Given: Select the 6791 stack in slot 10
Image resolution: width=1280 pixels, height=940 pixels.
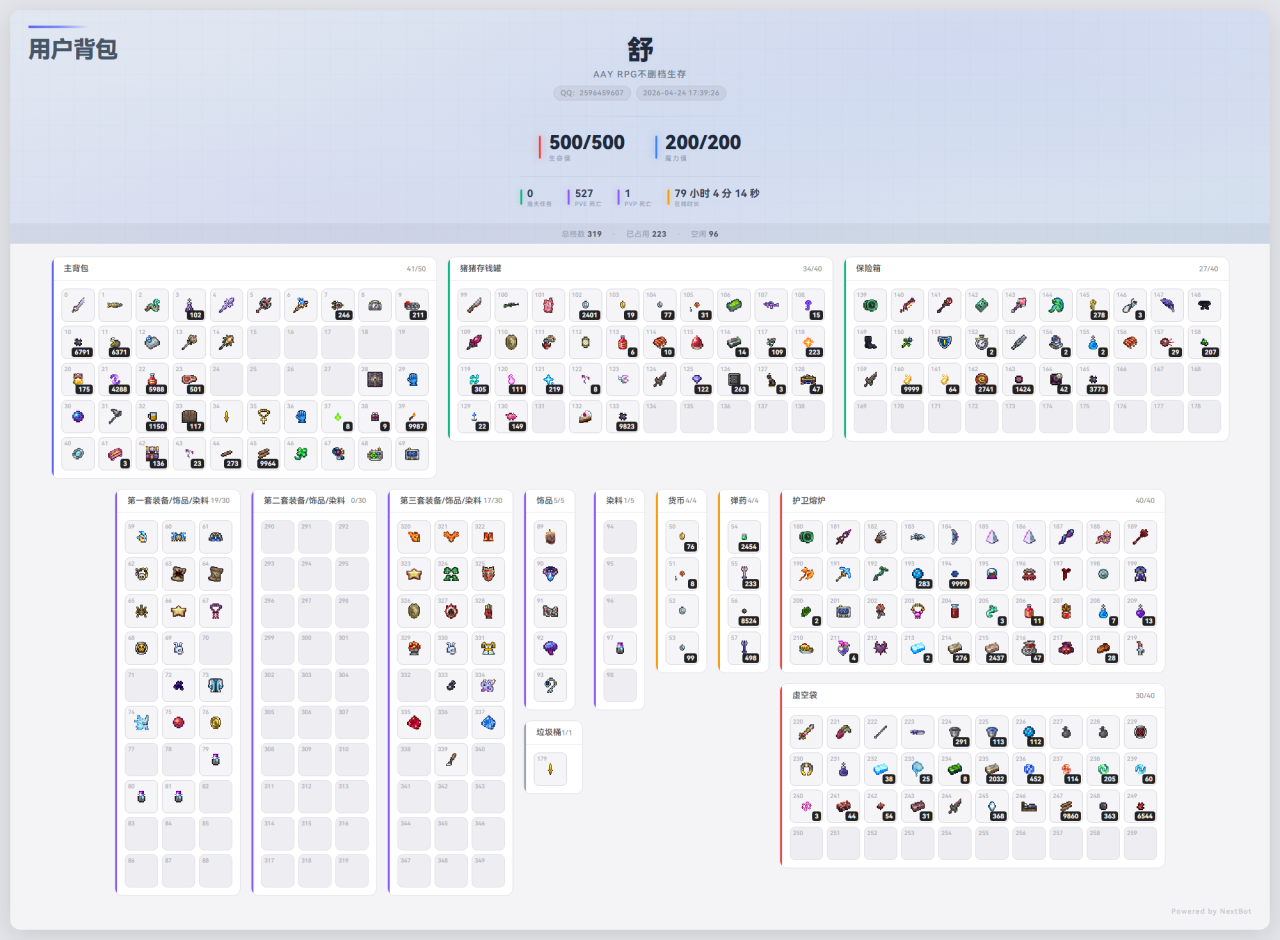Looking at the screenshot, I should tap(78, 342).
